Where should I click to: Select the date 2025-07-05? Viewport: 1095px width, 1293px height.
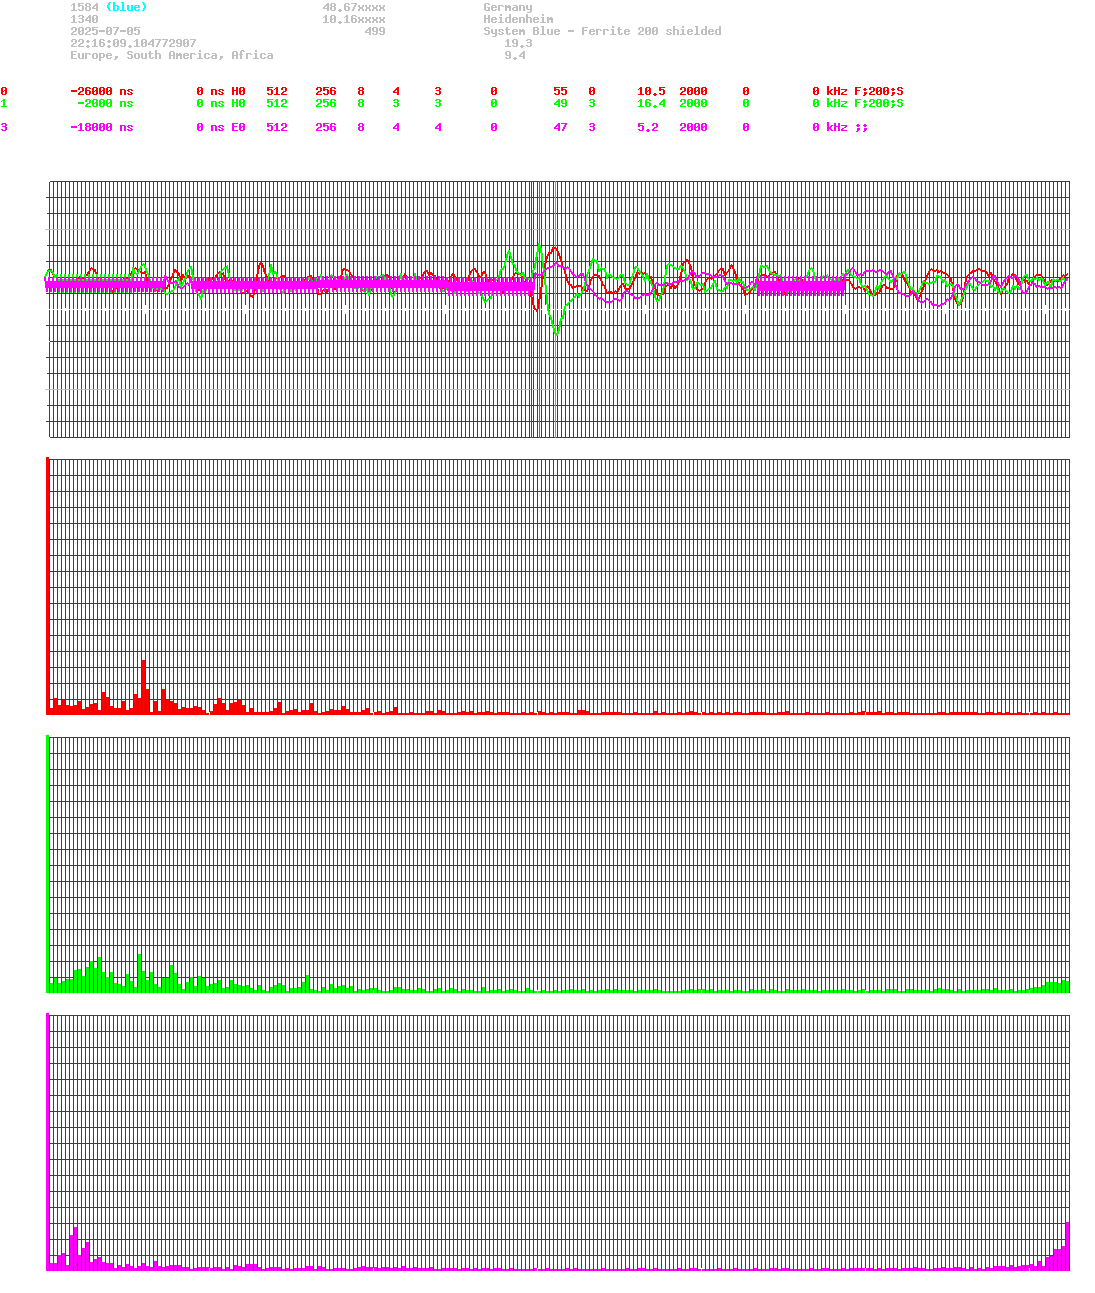click(105, 31)
